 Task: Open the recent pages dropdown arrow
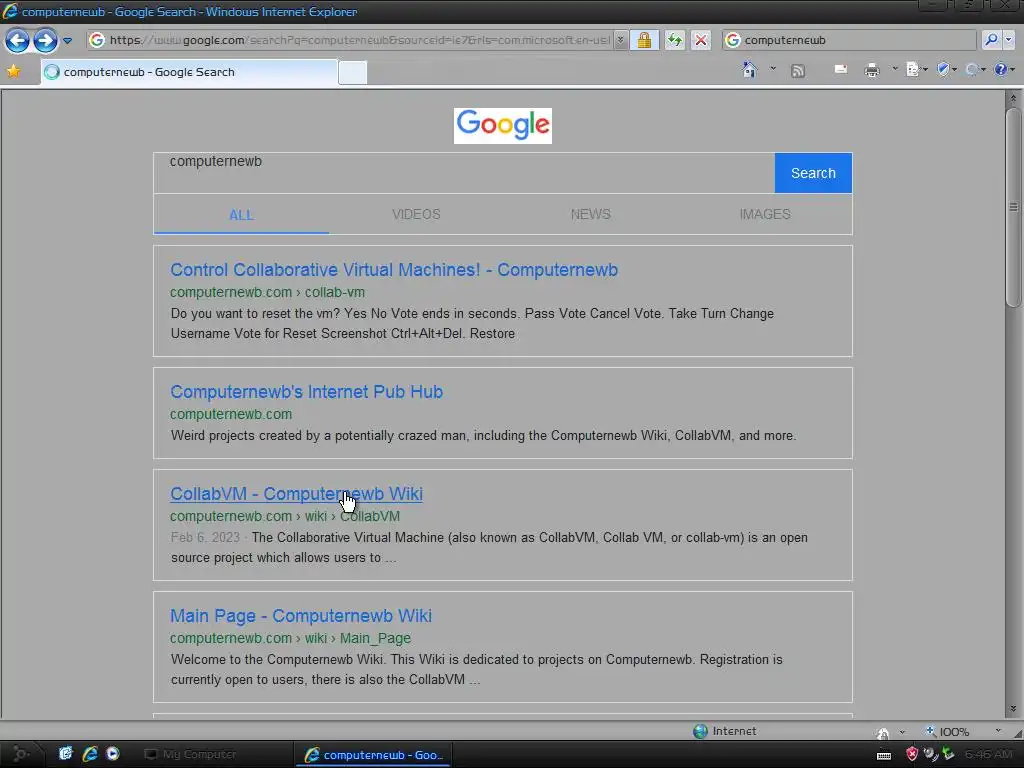67,40
